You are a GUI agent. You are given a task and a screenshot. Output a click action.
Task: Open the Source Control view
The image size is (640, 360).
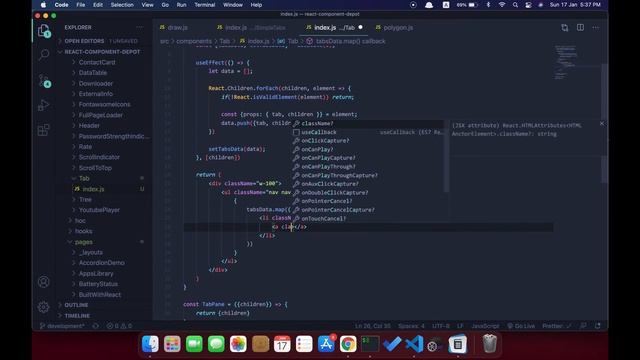pos(44,80)
